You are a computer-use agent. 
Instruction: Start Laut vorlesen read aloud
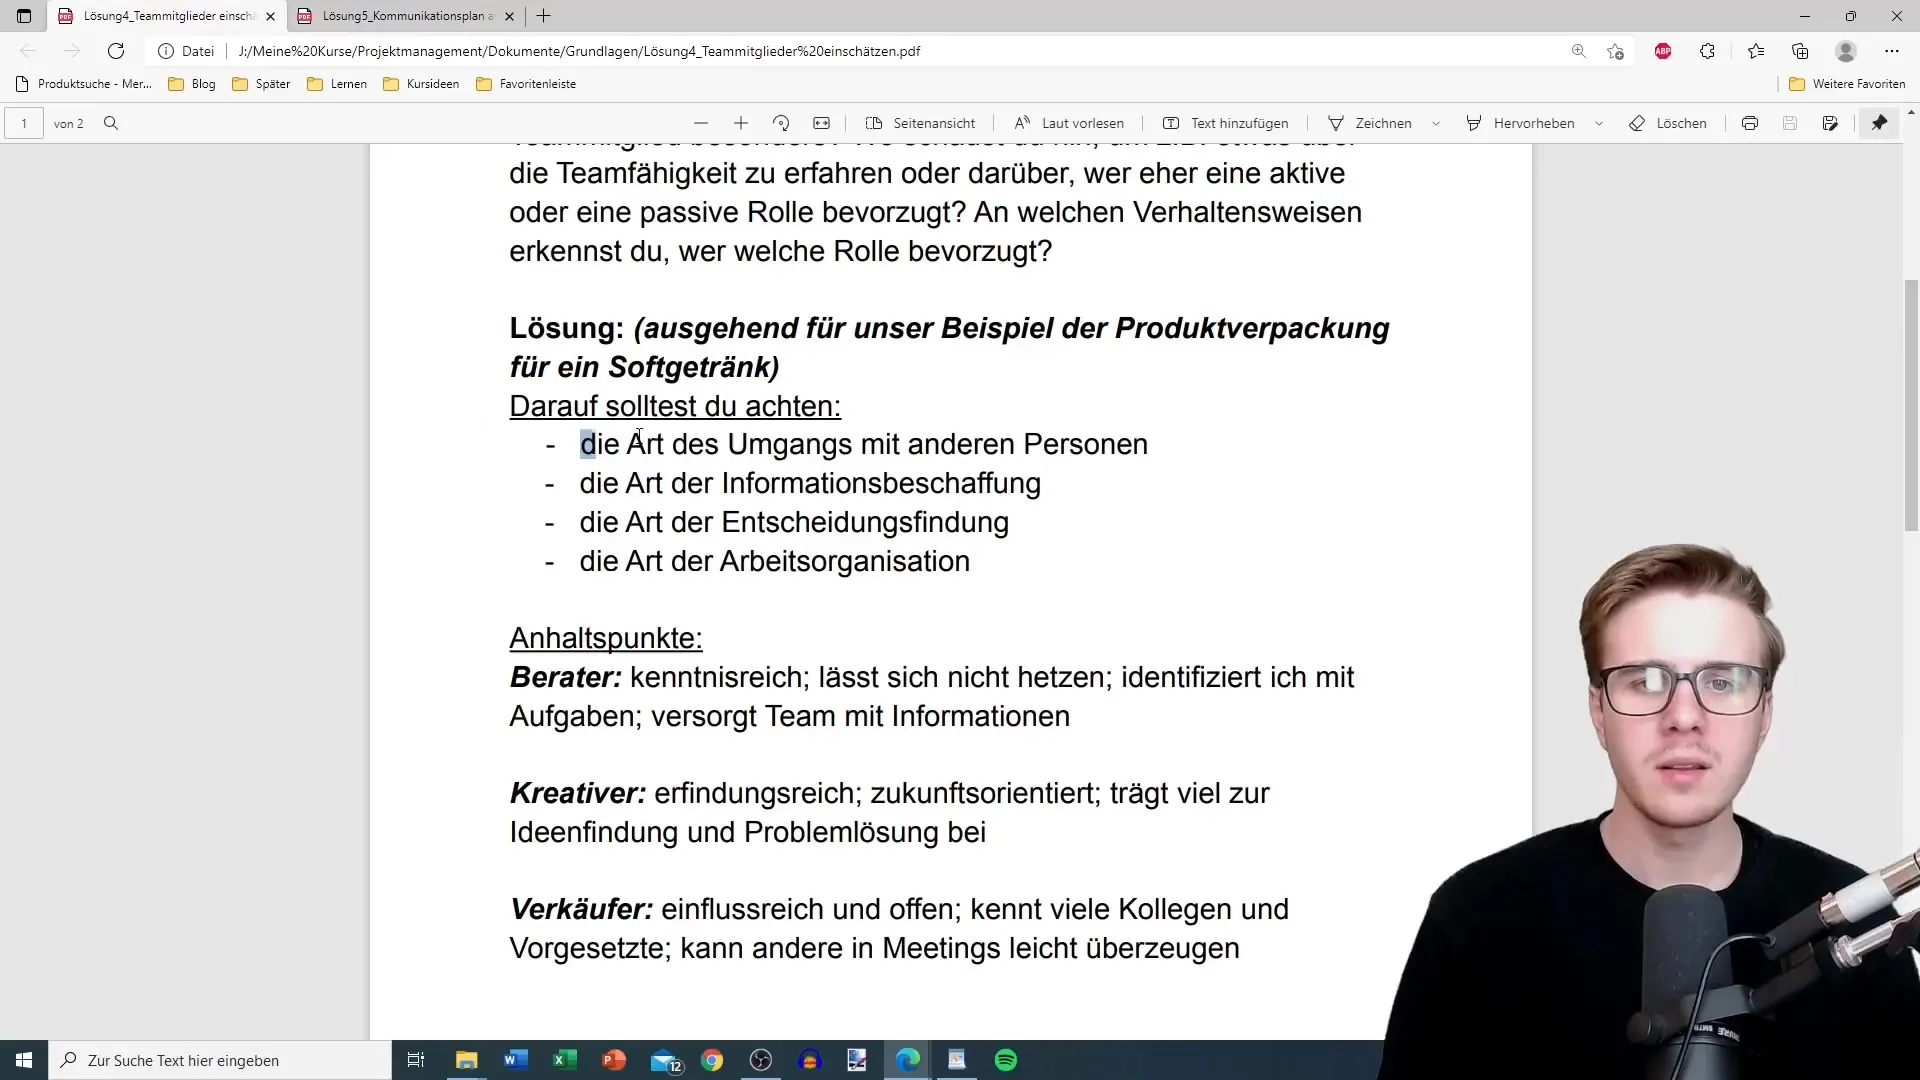point(1069,123)
